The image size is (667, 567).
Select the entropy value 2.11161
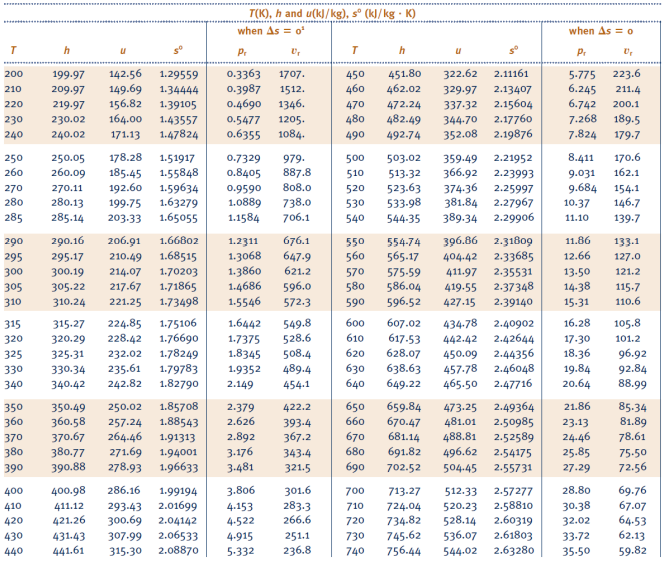click(x=511, y=74)
